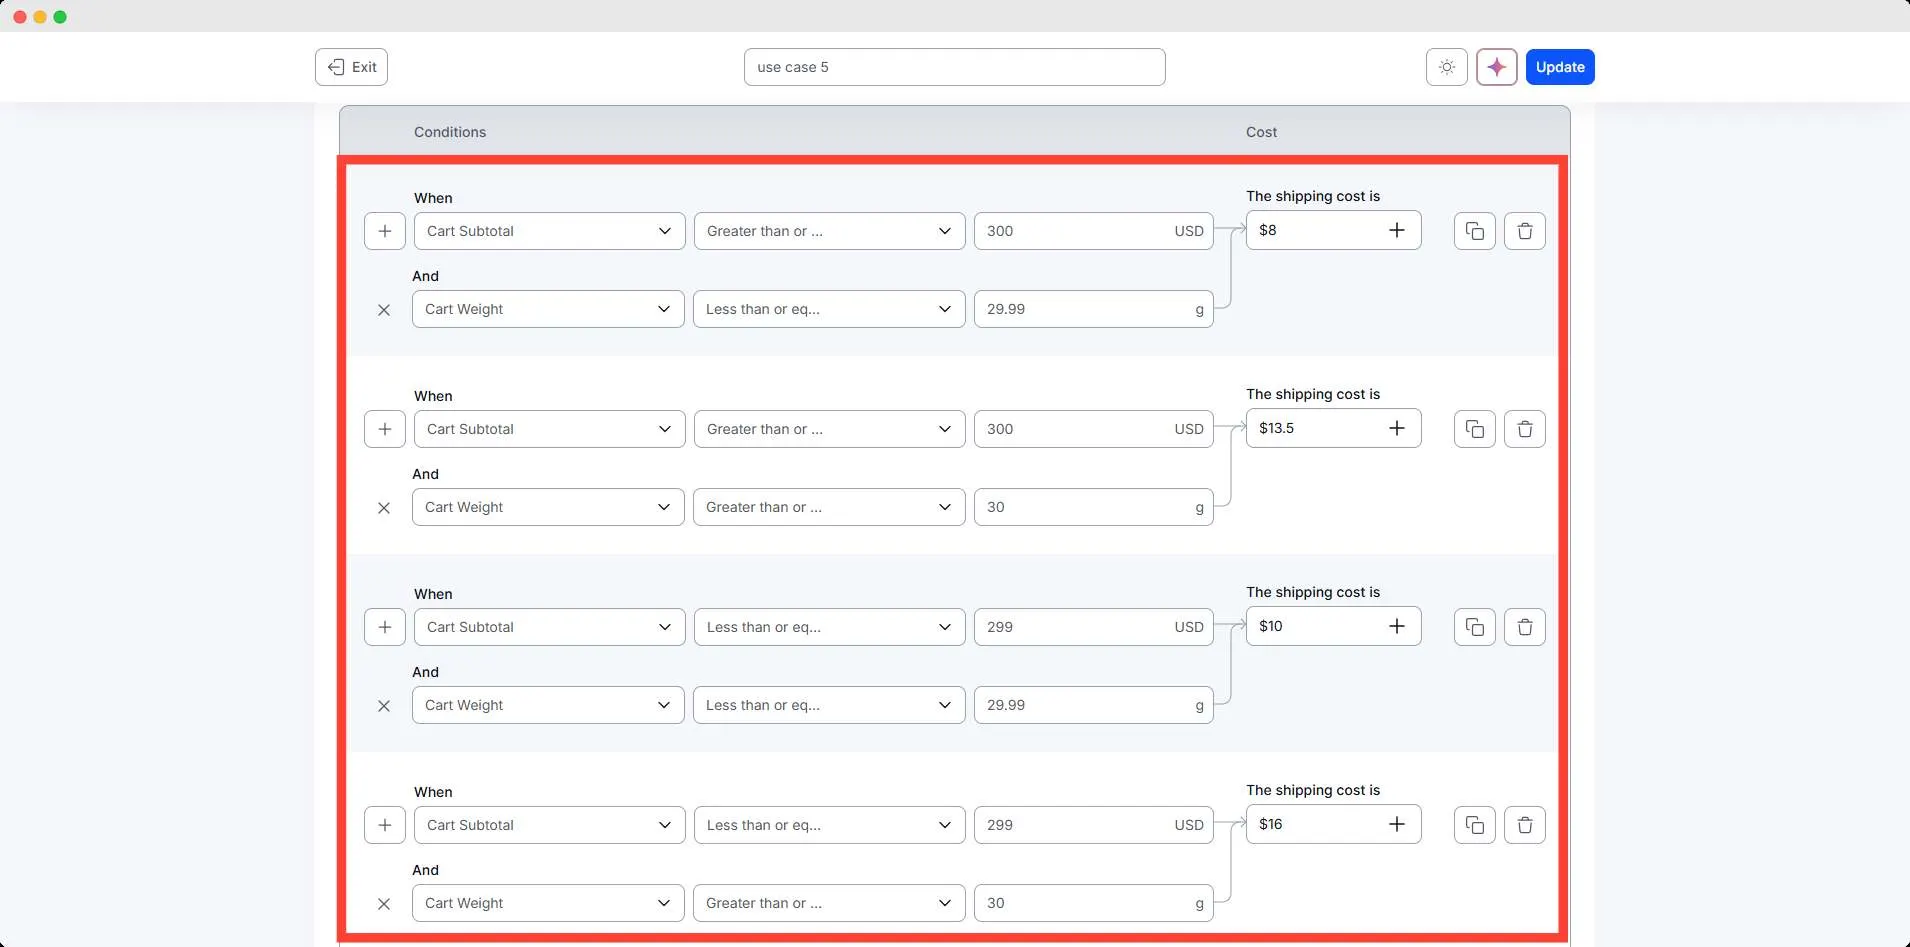Duplicate the $13.5 shipping rule
This screenshot has height=947, width=1910.
(1474, 429)
